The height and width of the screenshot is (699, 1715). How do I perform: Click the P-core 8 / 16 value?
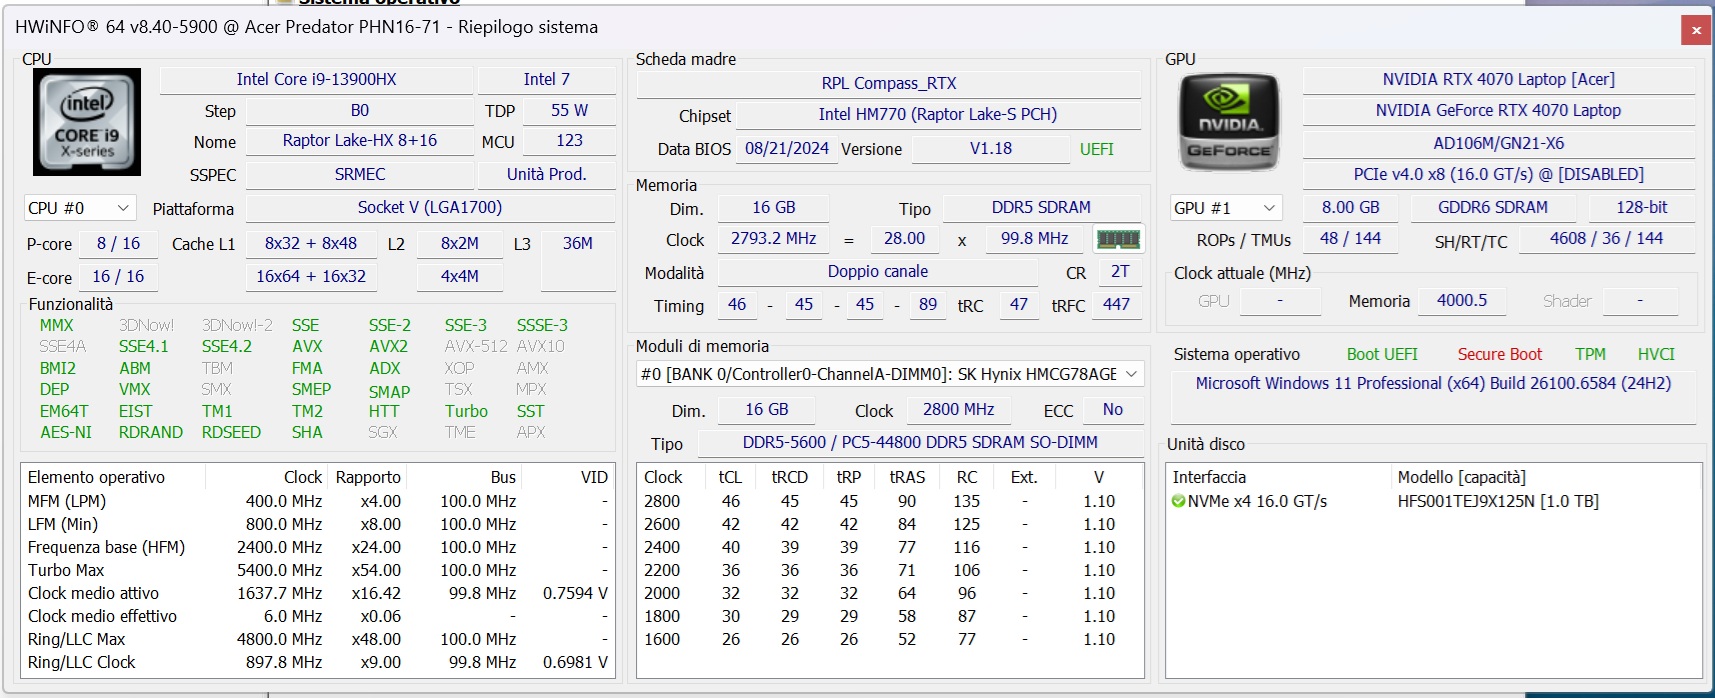coord(118,244)
